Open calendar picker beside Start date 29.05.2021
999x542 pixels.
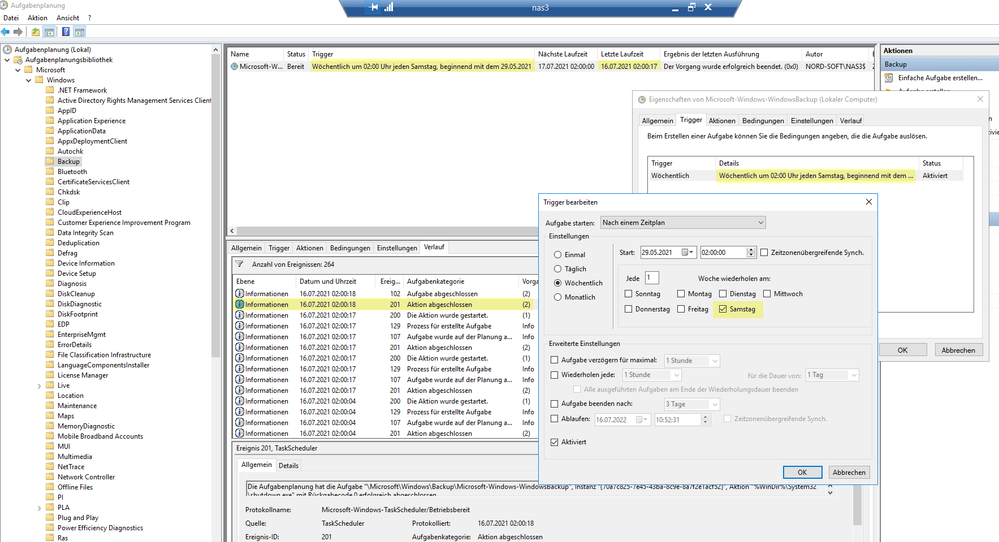coord(687,252)
